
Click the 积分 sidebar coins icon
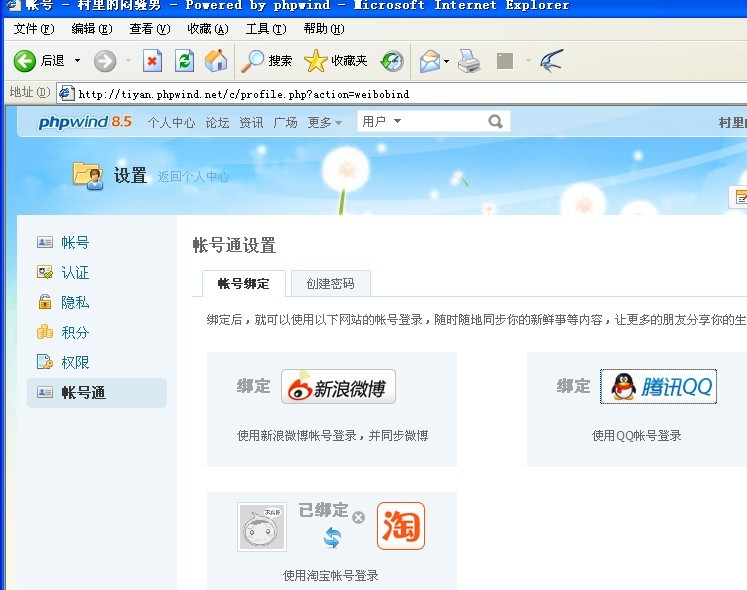point(45,332)
